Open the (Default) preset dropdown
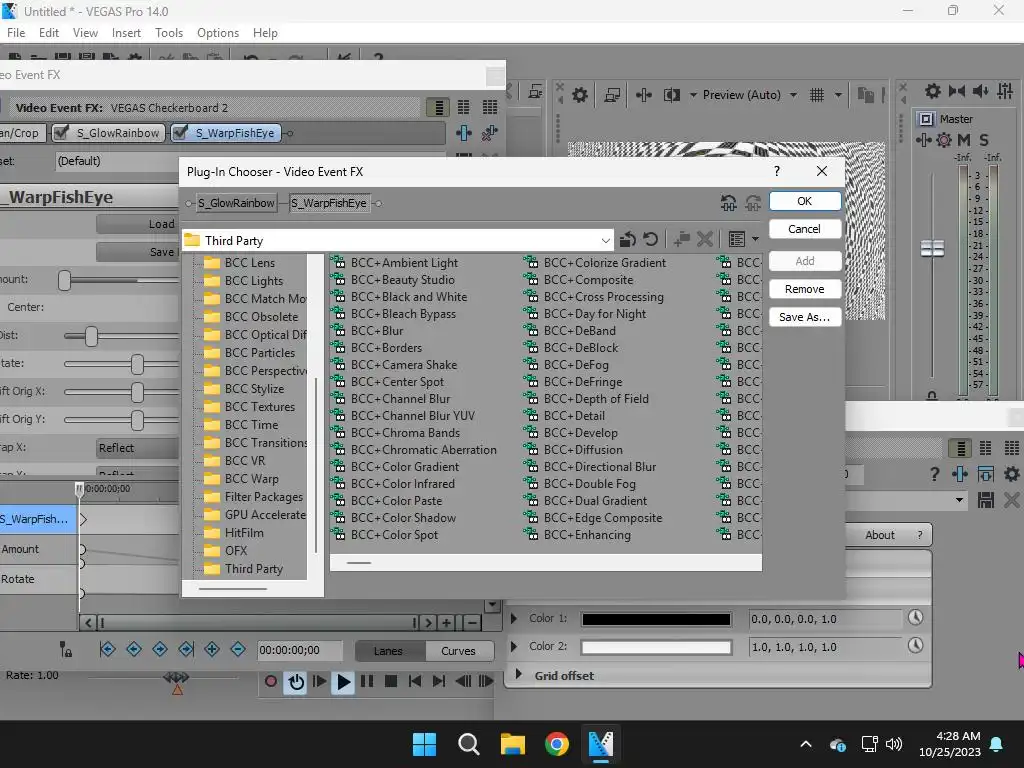1024x768 pixels. pos(118,161)
